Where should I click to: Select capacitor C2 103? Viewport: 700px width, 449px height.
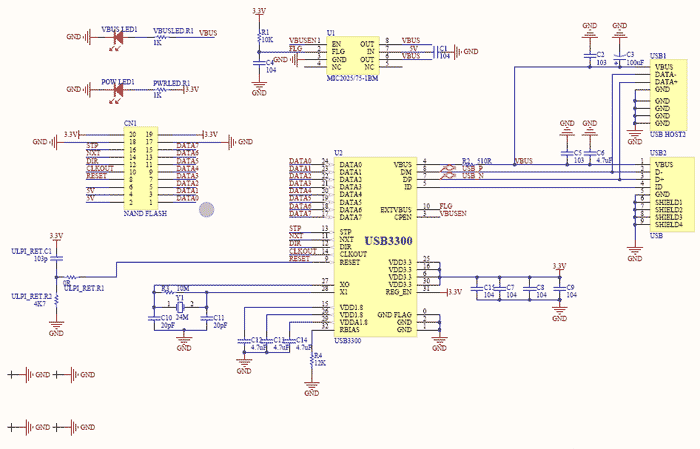[x=590, y=55]
